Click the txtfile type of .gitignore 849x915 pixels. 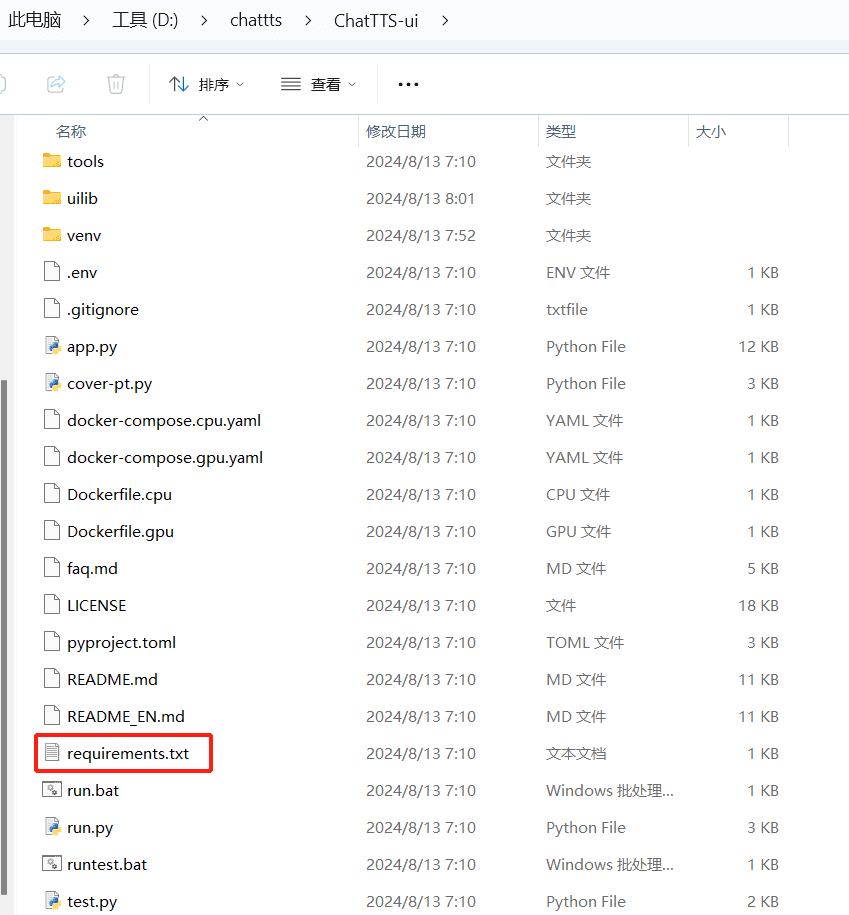[567, 309]
